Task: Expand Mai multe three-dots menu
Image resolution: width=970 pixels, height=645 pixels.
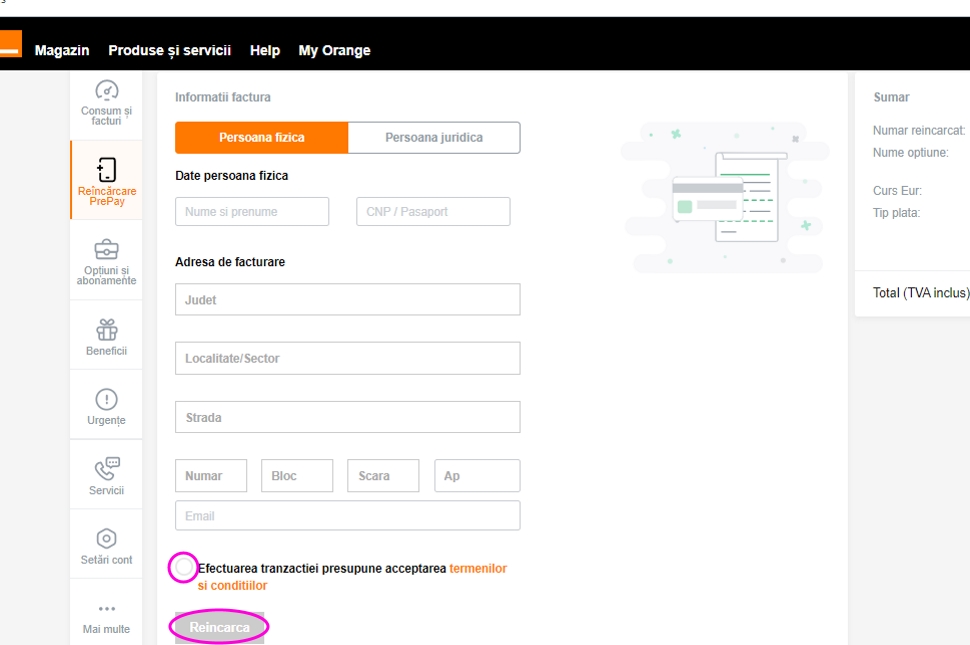Action: click(106, 609)
